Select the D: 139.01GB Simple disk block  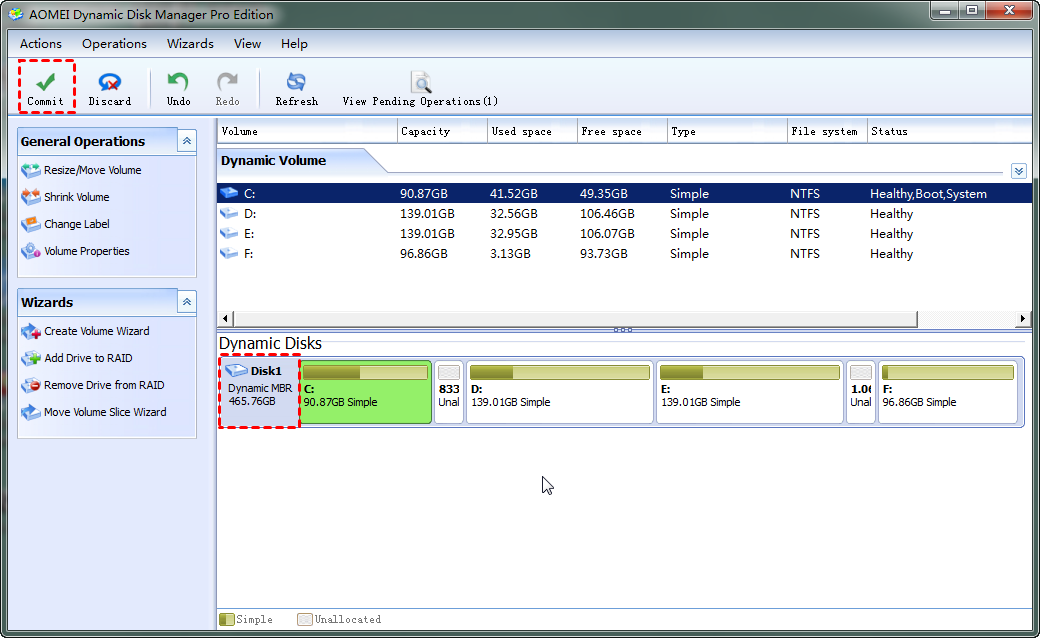click(560, 392)
